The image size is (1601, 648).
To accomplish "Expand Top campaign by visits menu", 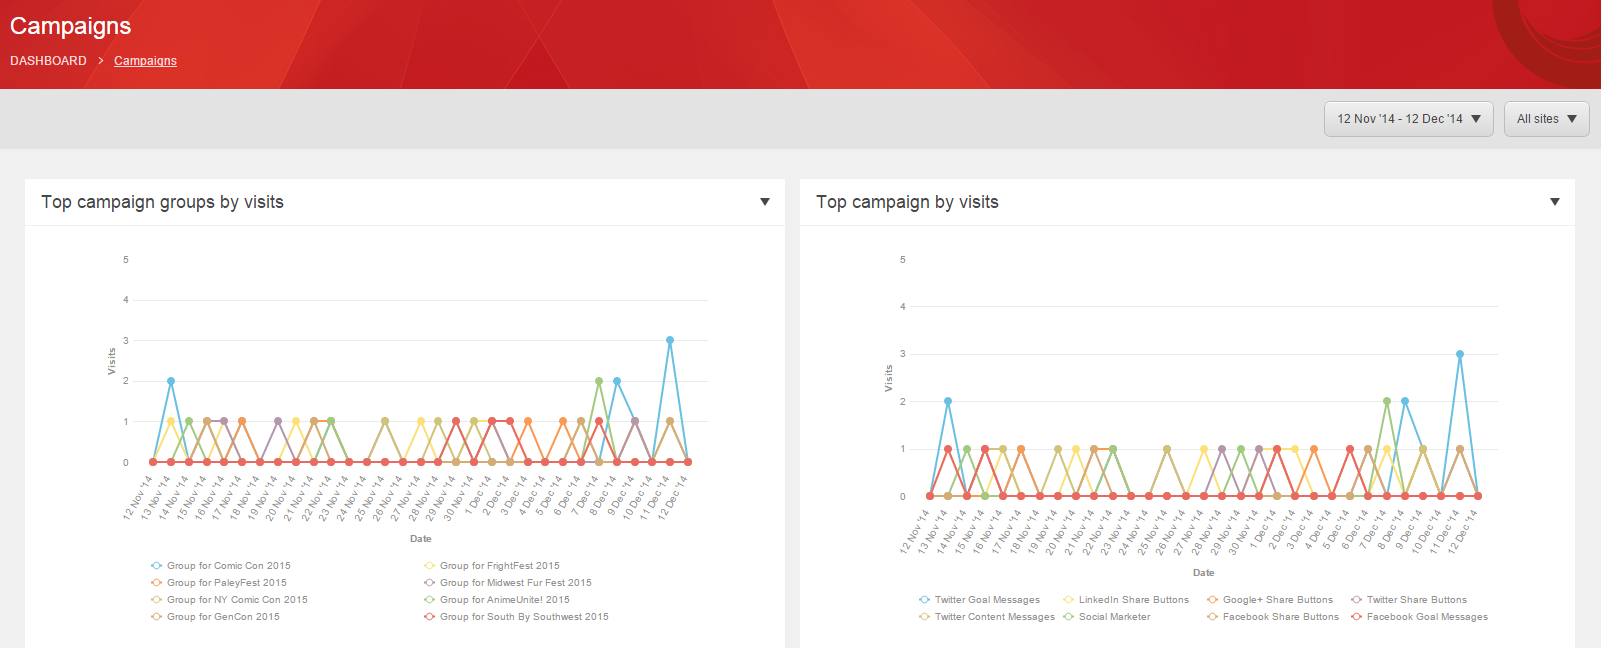I will (x=1555, y=202).
